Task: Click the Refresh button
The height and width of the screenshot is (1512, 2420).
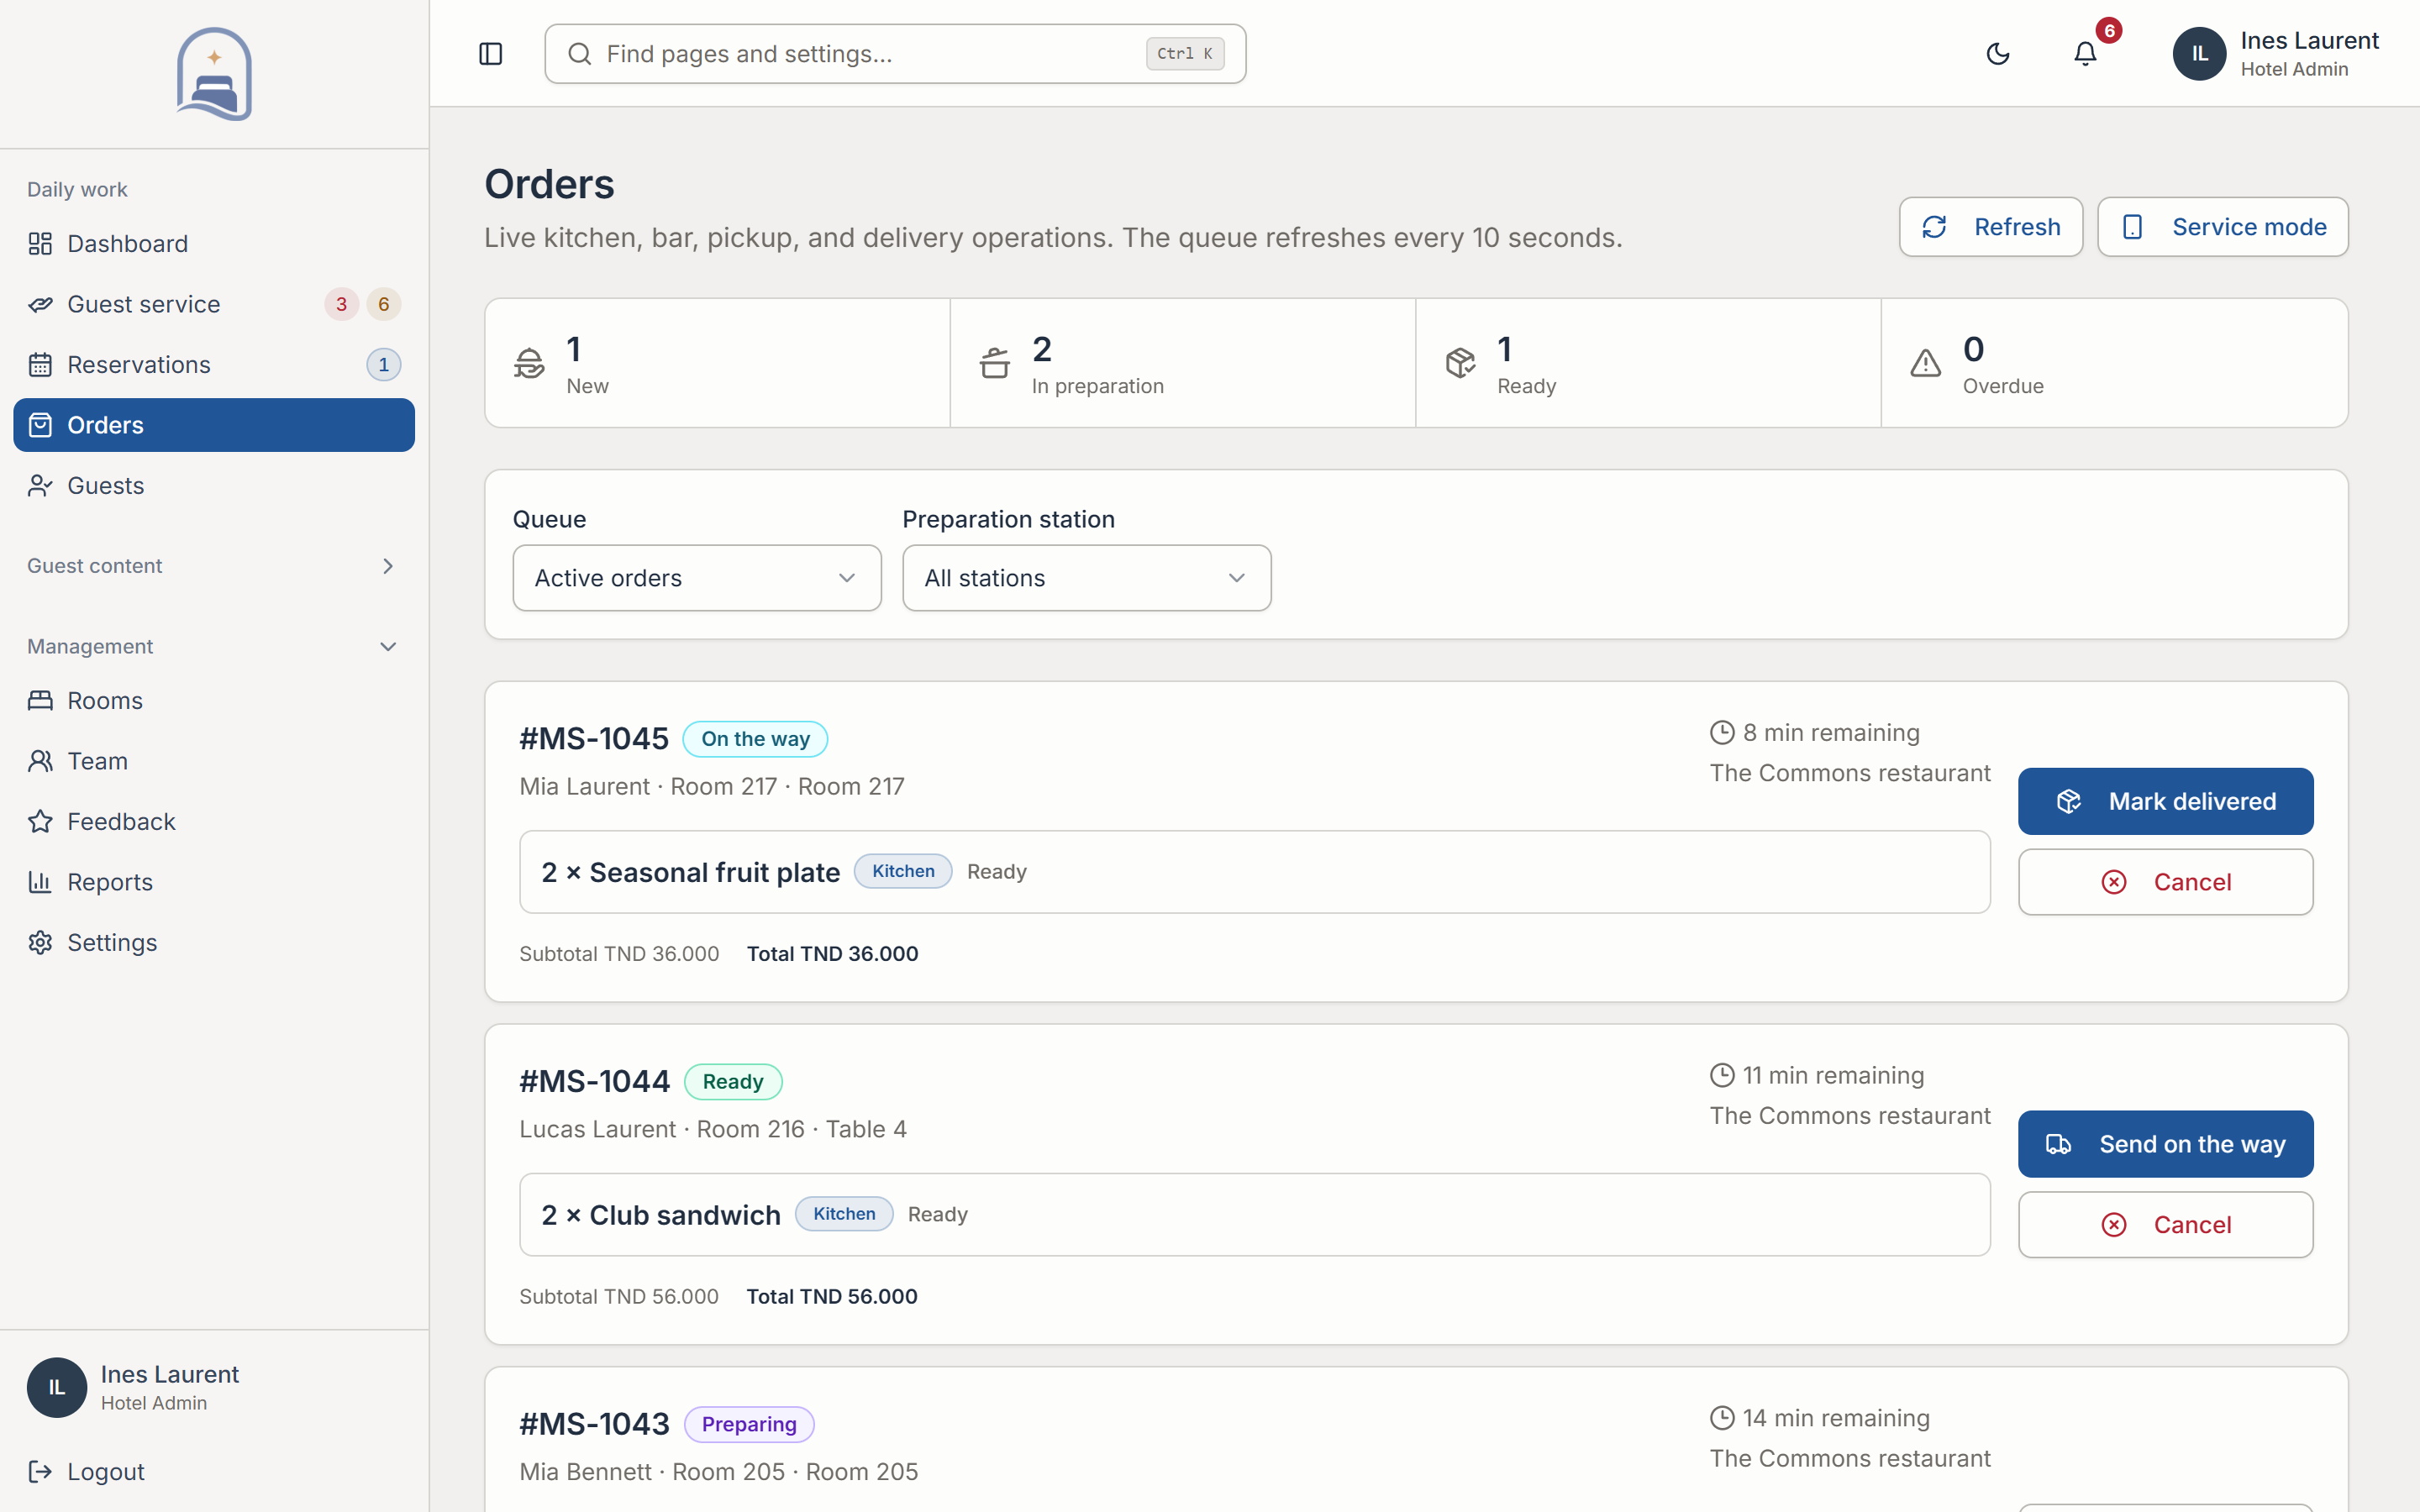Action: pyautogui.click(x=1990, y=227)
